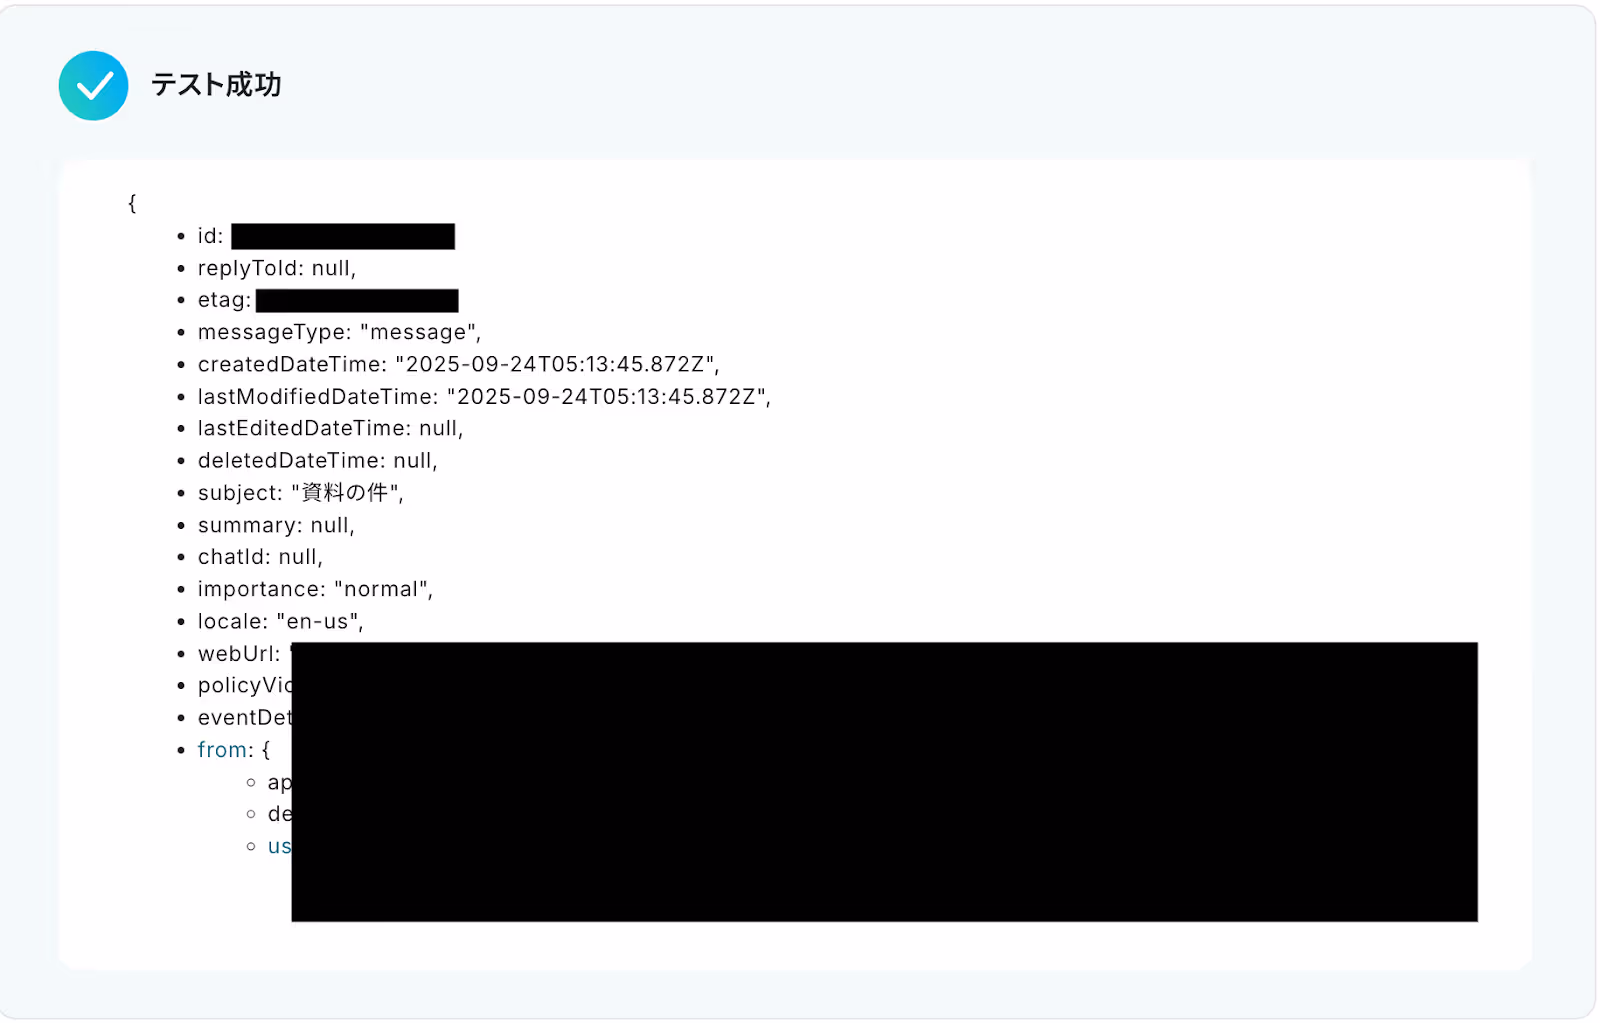Click the messageType "message" entry
Screen dimensions: 1600x1023
[x=339, y=332]
